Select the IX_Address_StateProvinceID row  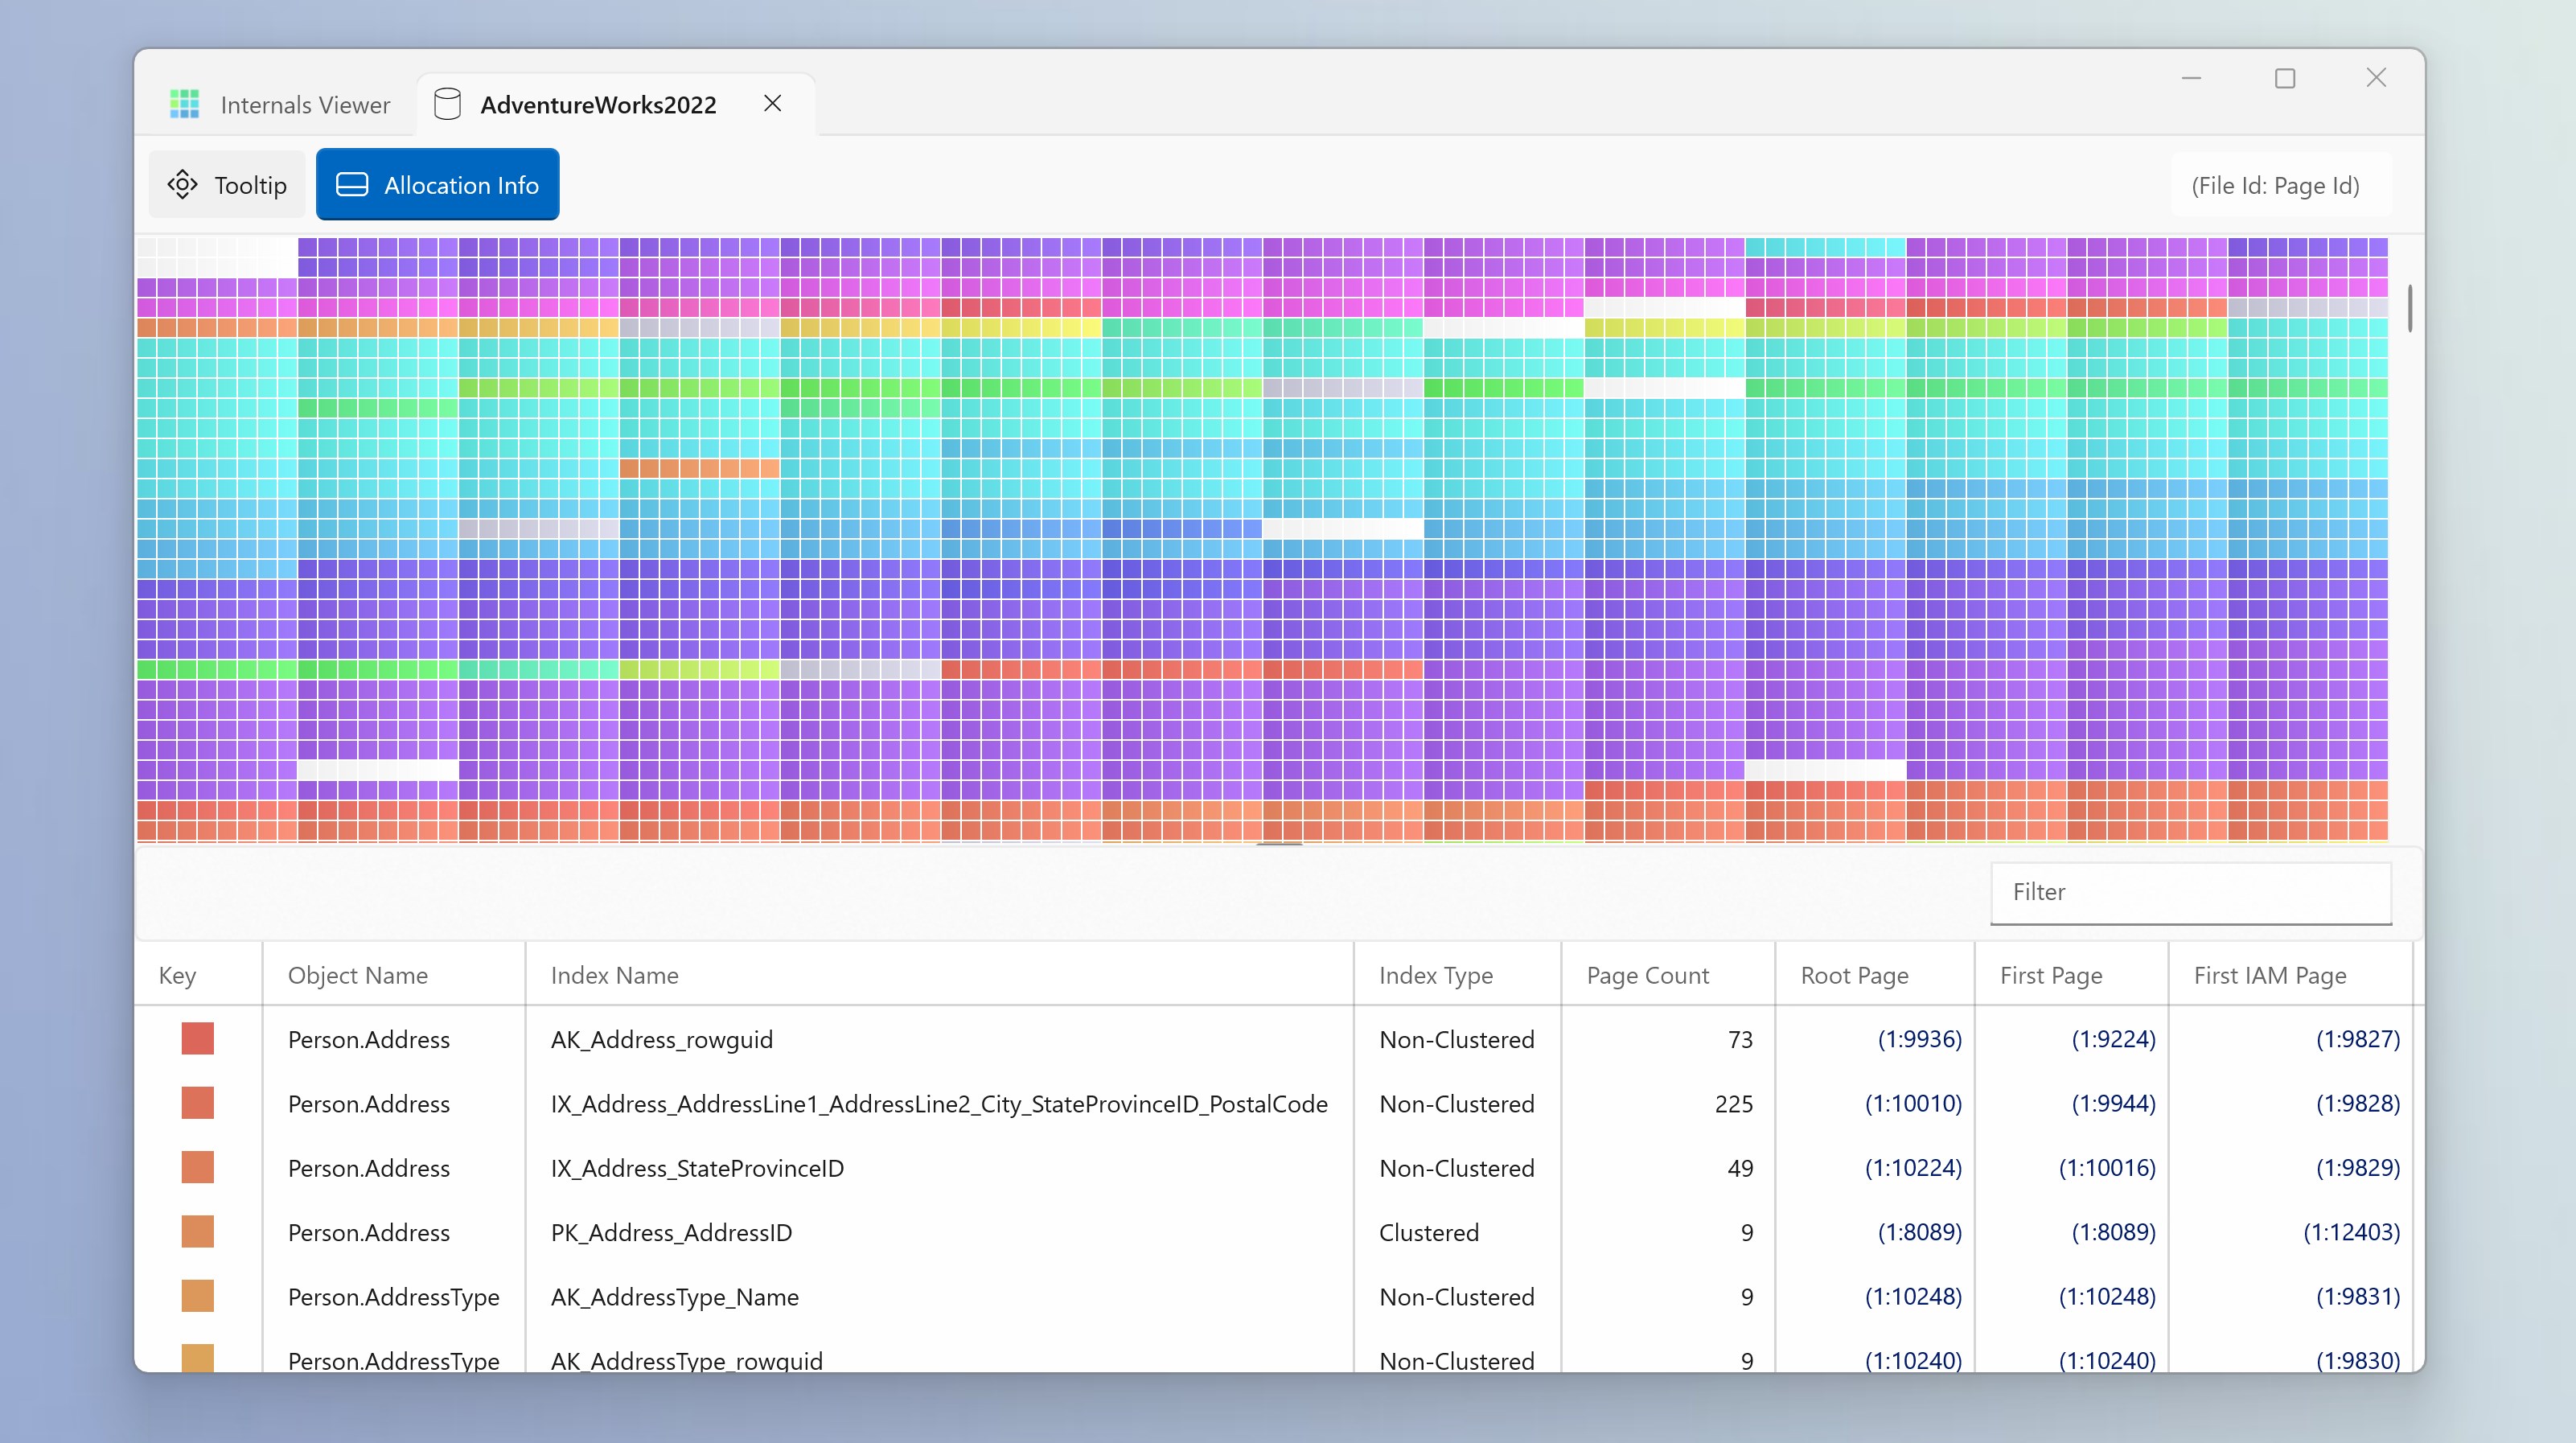pos(1279,1168)
